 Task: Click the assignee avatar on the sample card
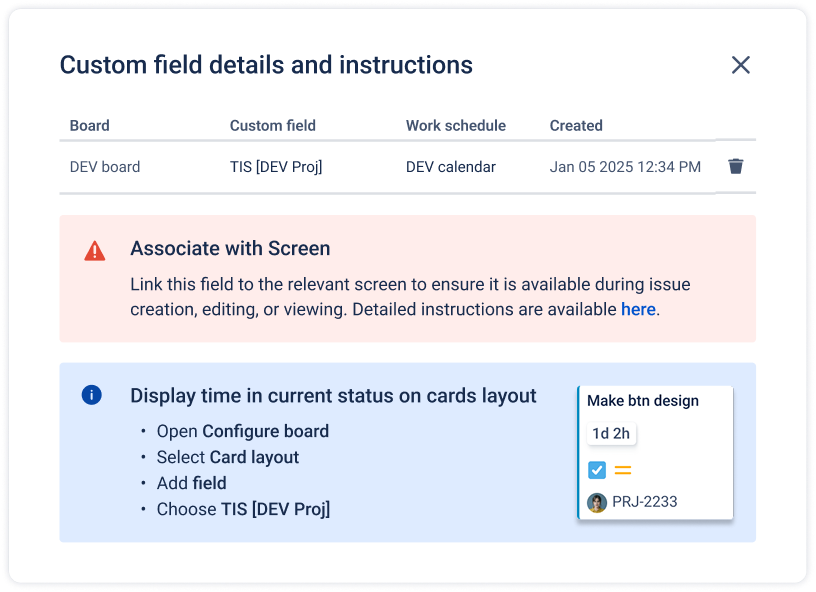pos(597,502)
